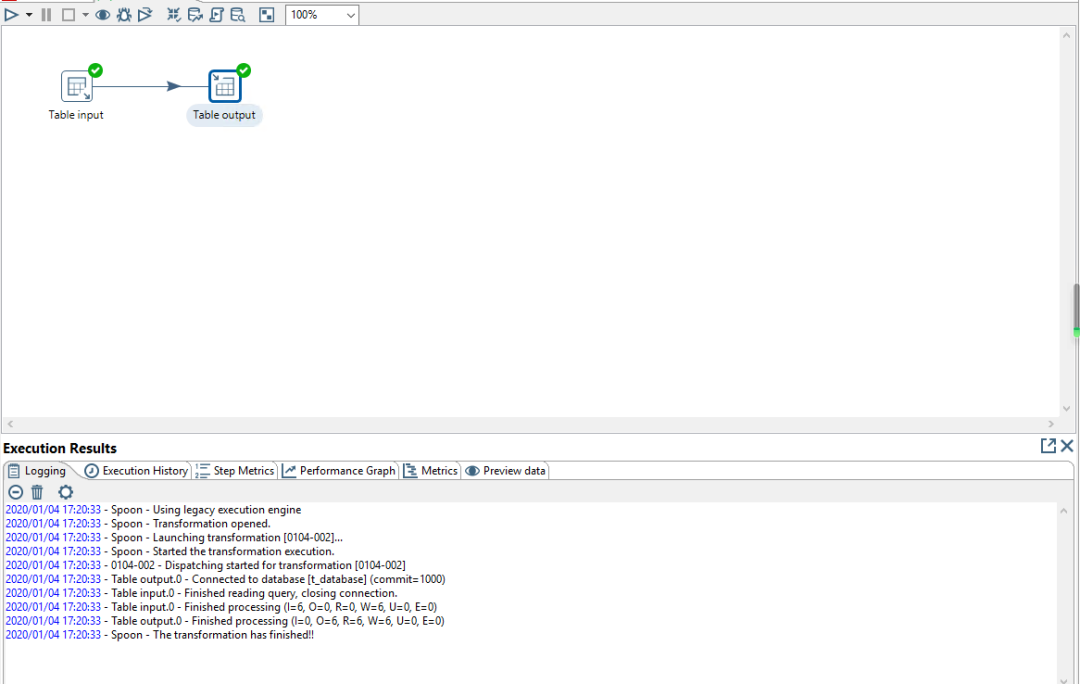
Task: Verify the transformation icon
Action: [x=174, y=14]
